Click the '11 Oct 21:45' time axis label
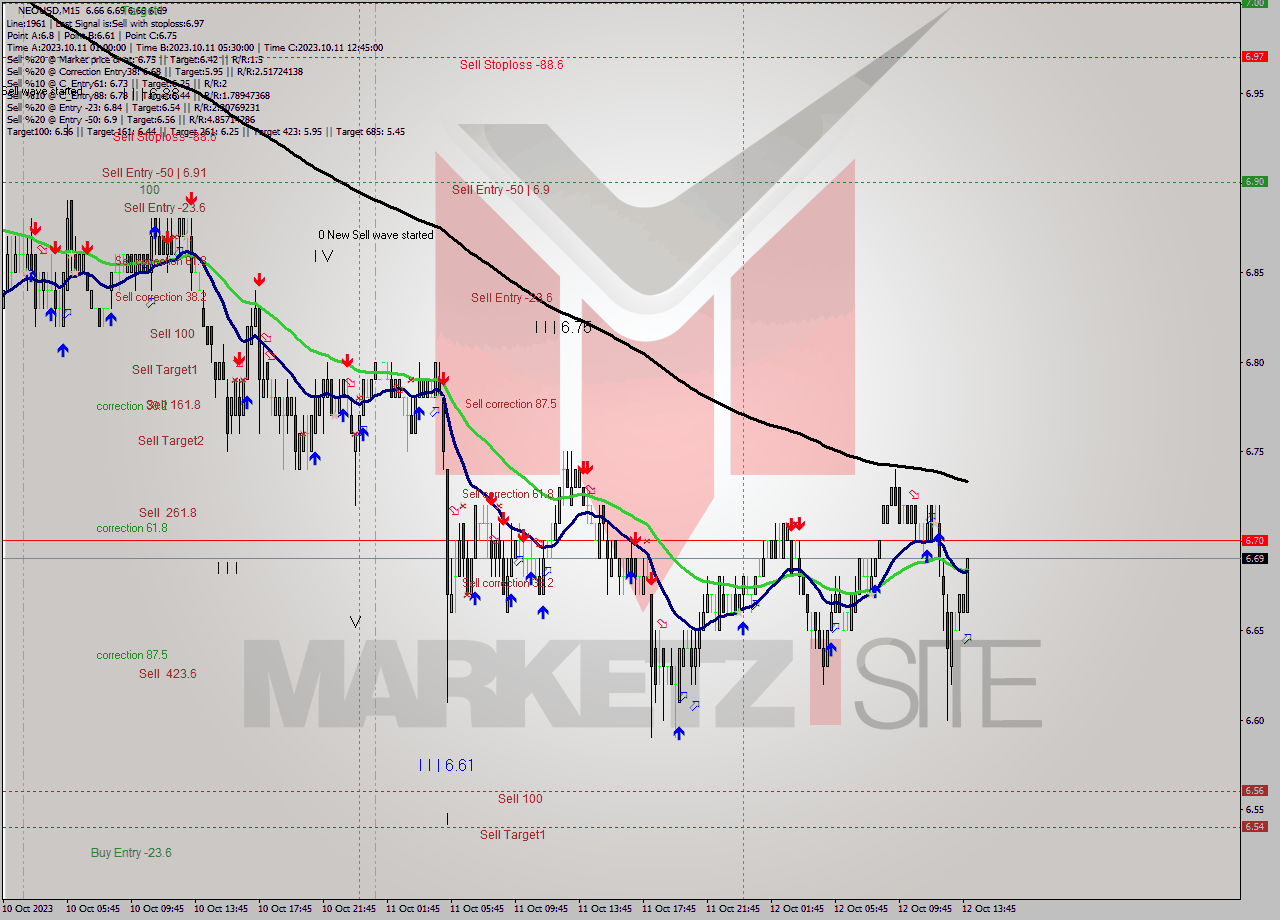Image resolution: width=1280 pixels, height=920 pixels. tap(732, 909)
